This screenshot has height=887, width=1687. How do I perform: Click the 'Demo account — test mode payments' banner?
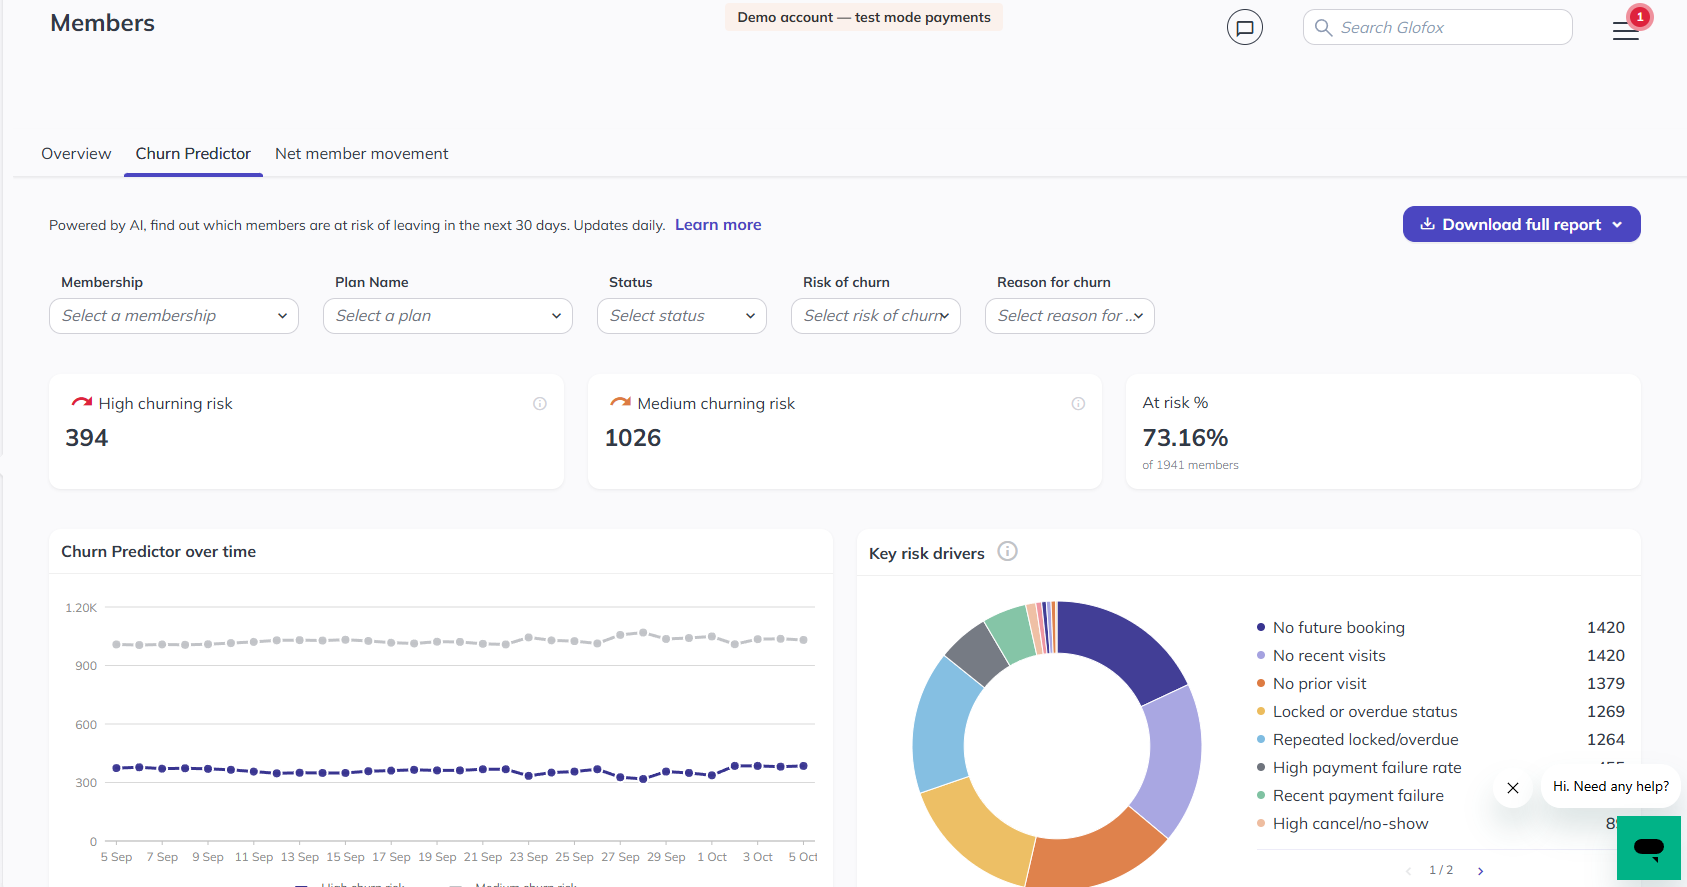tap(864, 17)
